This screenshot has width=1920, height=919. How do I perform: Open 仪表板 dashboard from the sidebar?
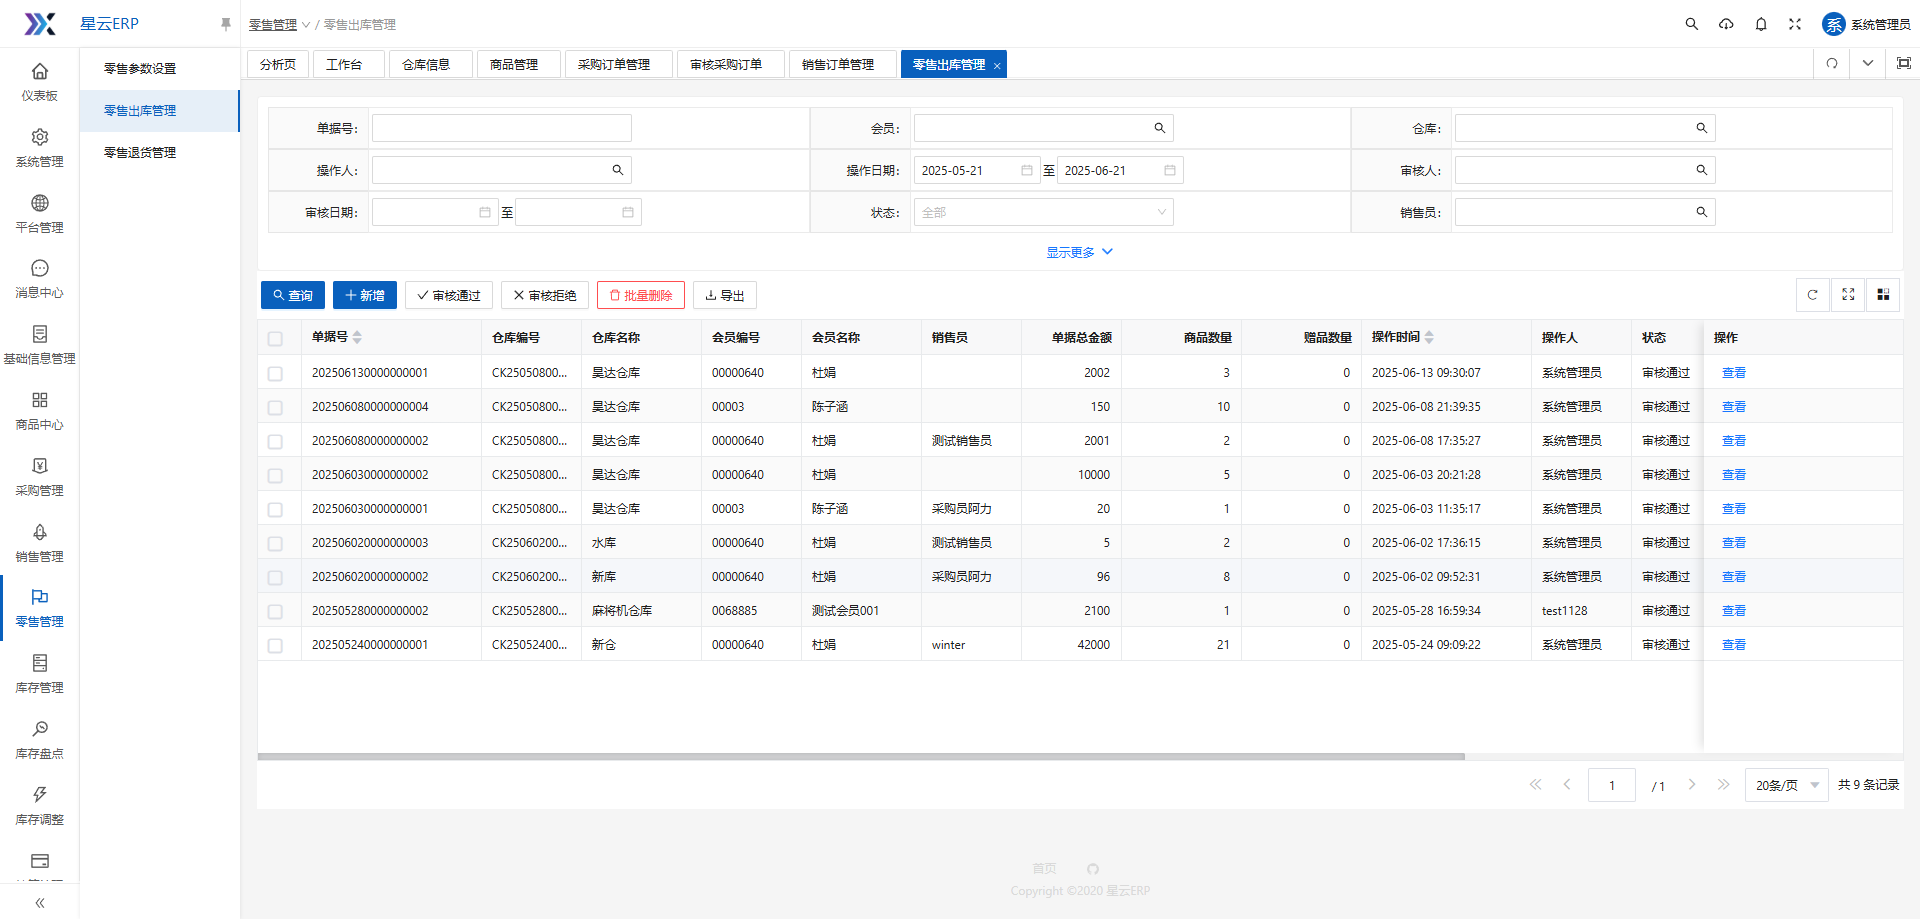(40, 81)
